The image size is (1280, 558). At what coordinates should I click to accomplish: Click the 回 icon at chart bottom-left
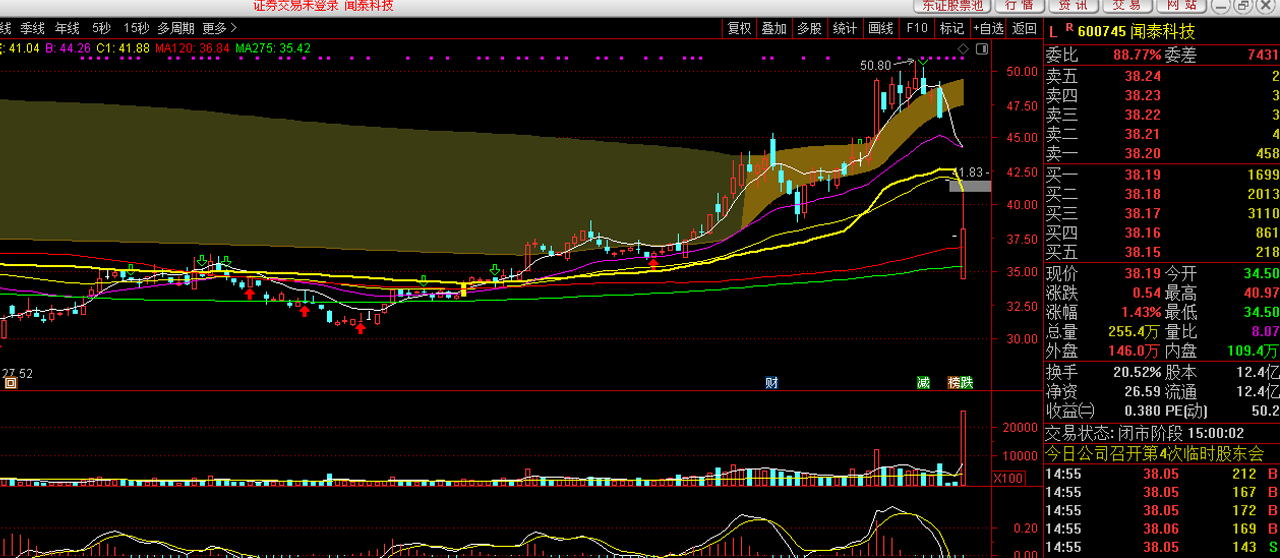coord(10,382)
